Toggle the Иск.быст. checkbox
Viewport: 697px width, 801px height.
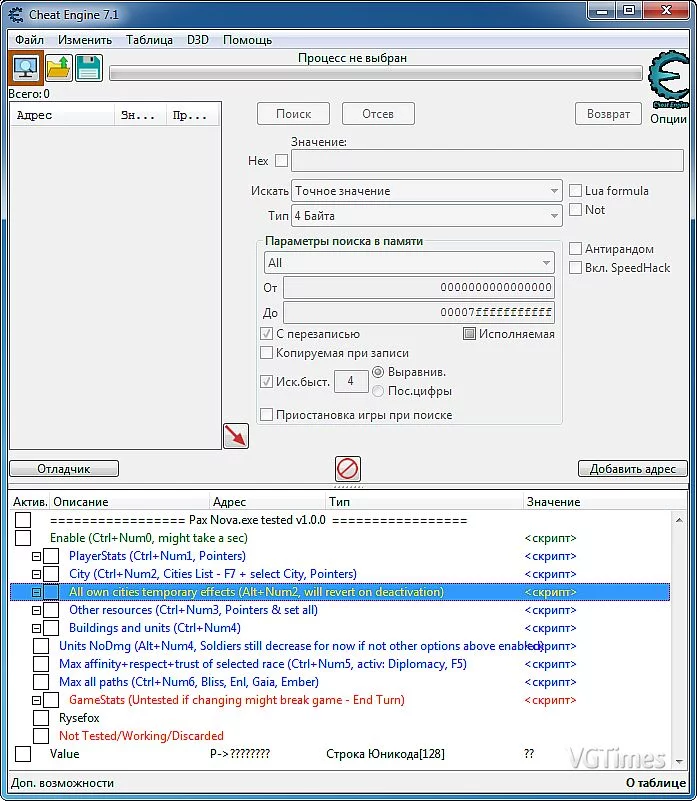266,381
